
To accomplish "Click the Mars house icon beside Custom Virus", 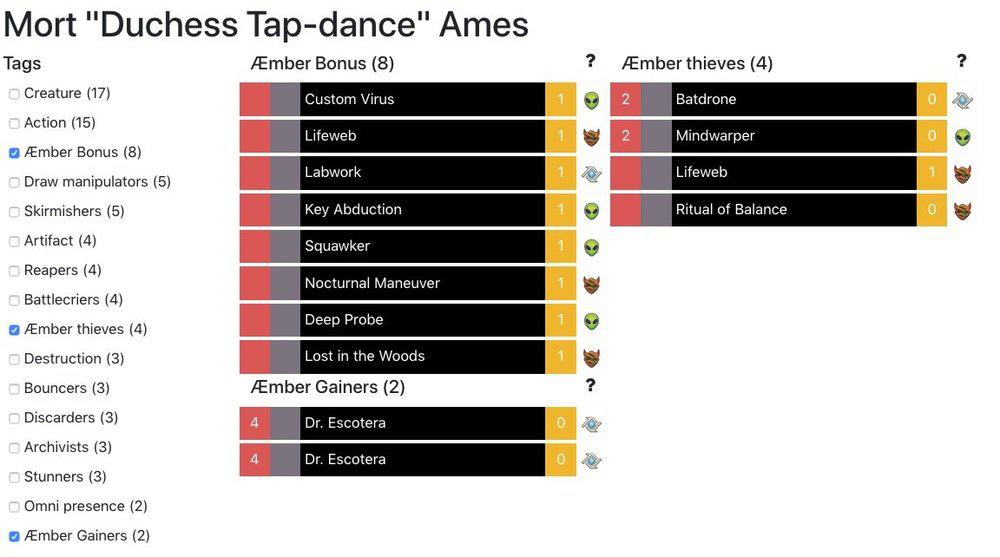I will pyautogui.click(x=592, y=100).
